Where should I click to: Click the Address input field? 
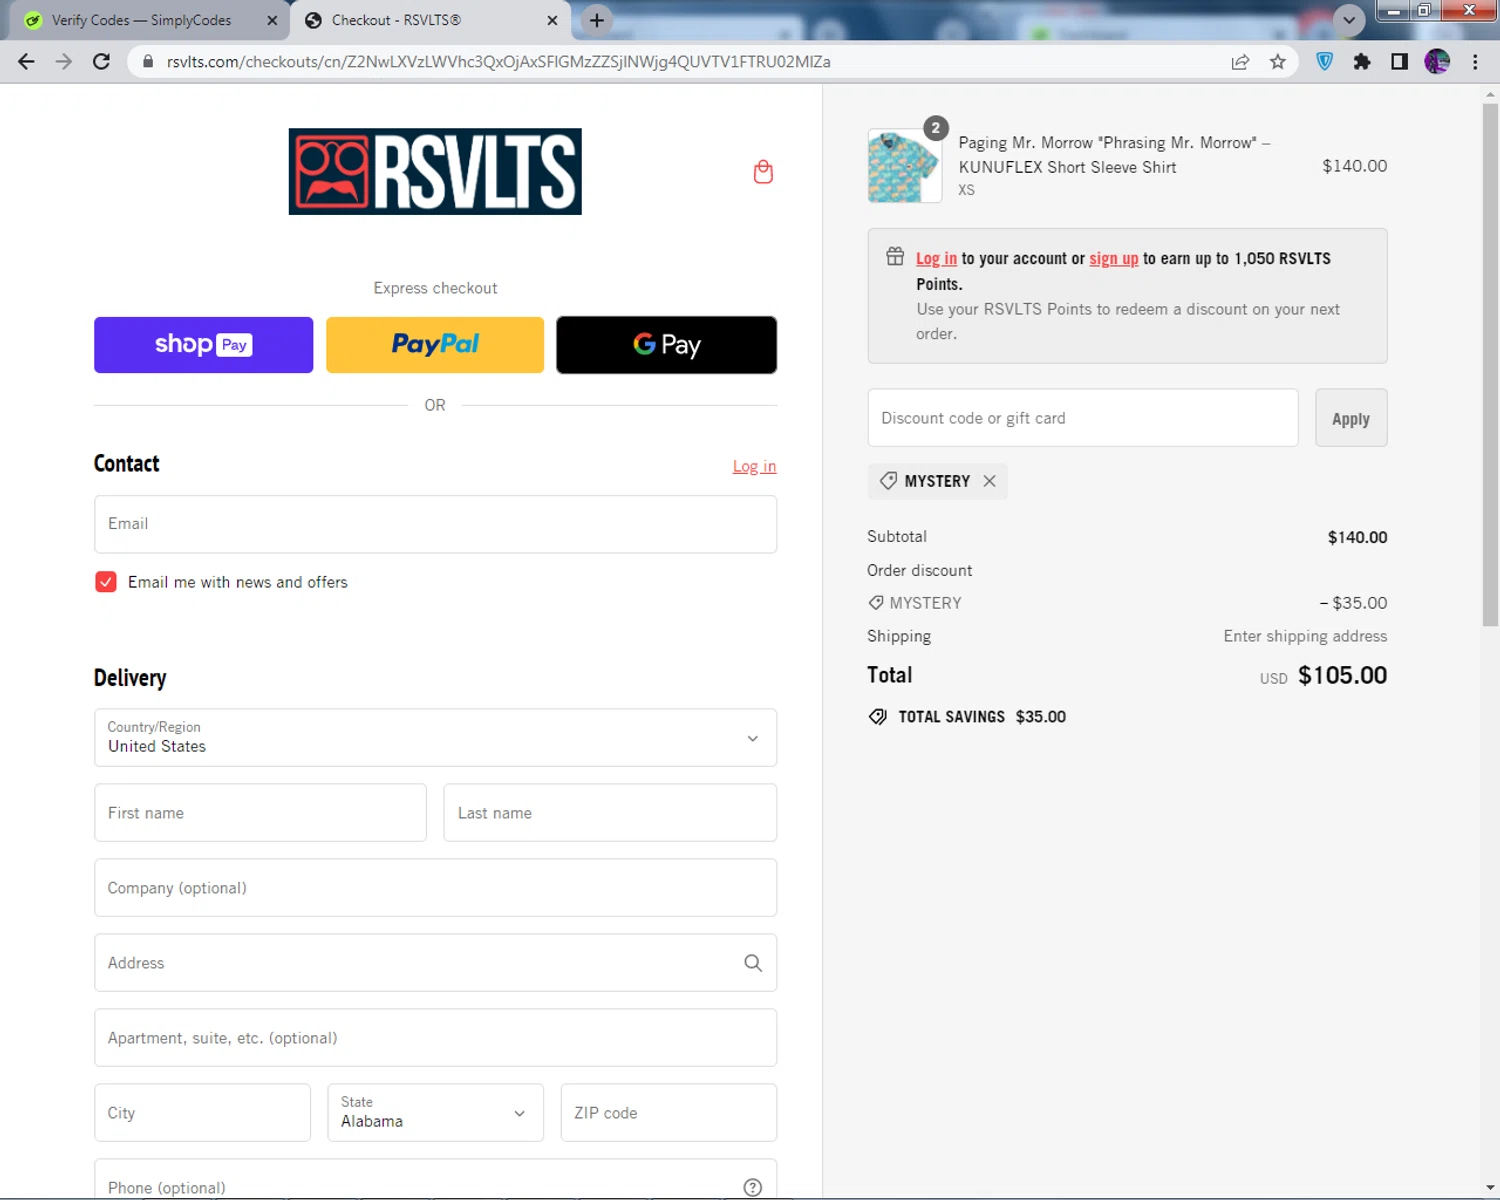tap(435, 963)
